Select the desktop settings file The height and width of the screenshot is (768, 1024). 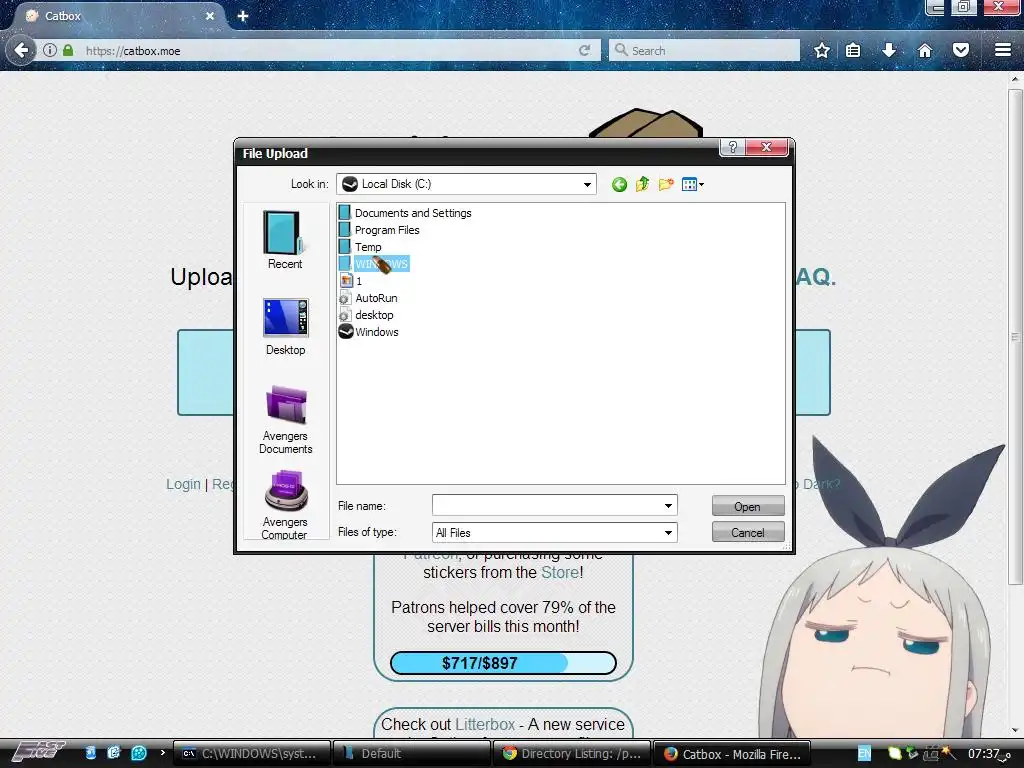point(366,315)
